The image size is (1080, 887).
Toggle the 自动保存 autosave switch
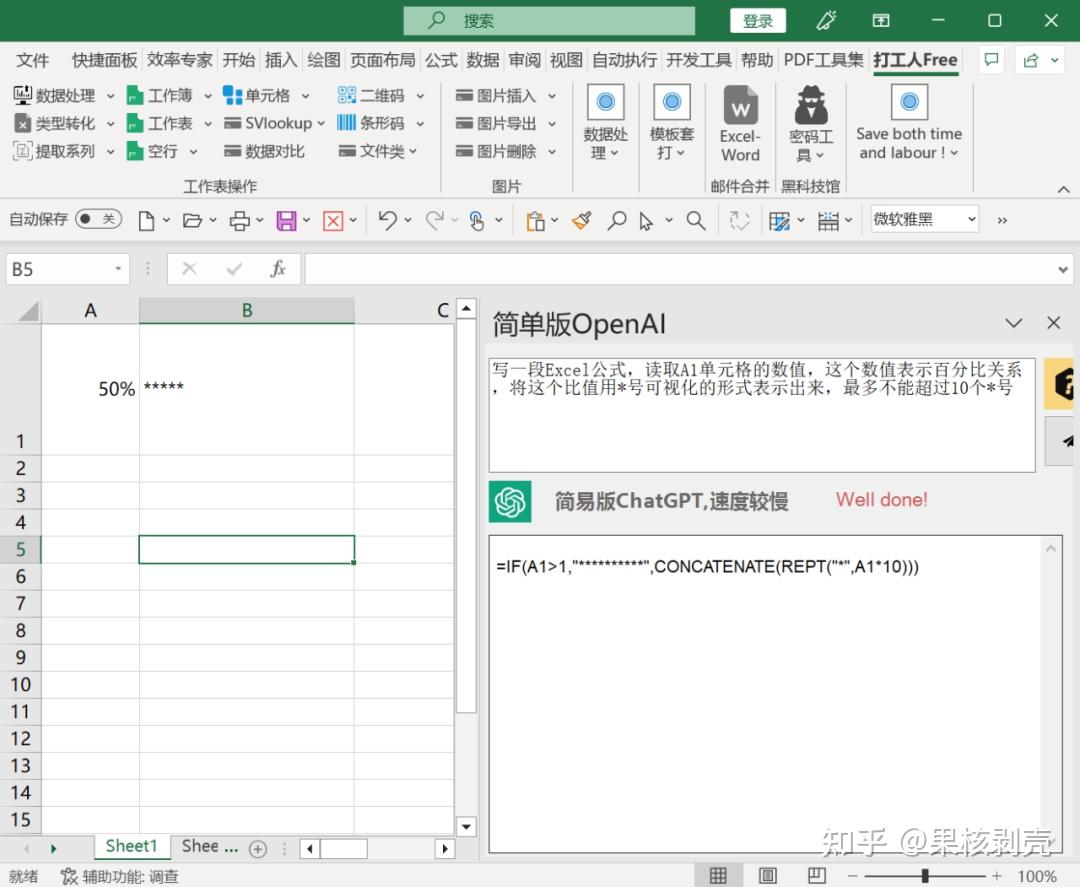point(98,219)
